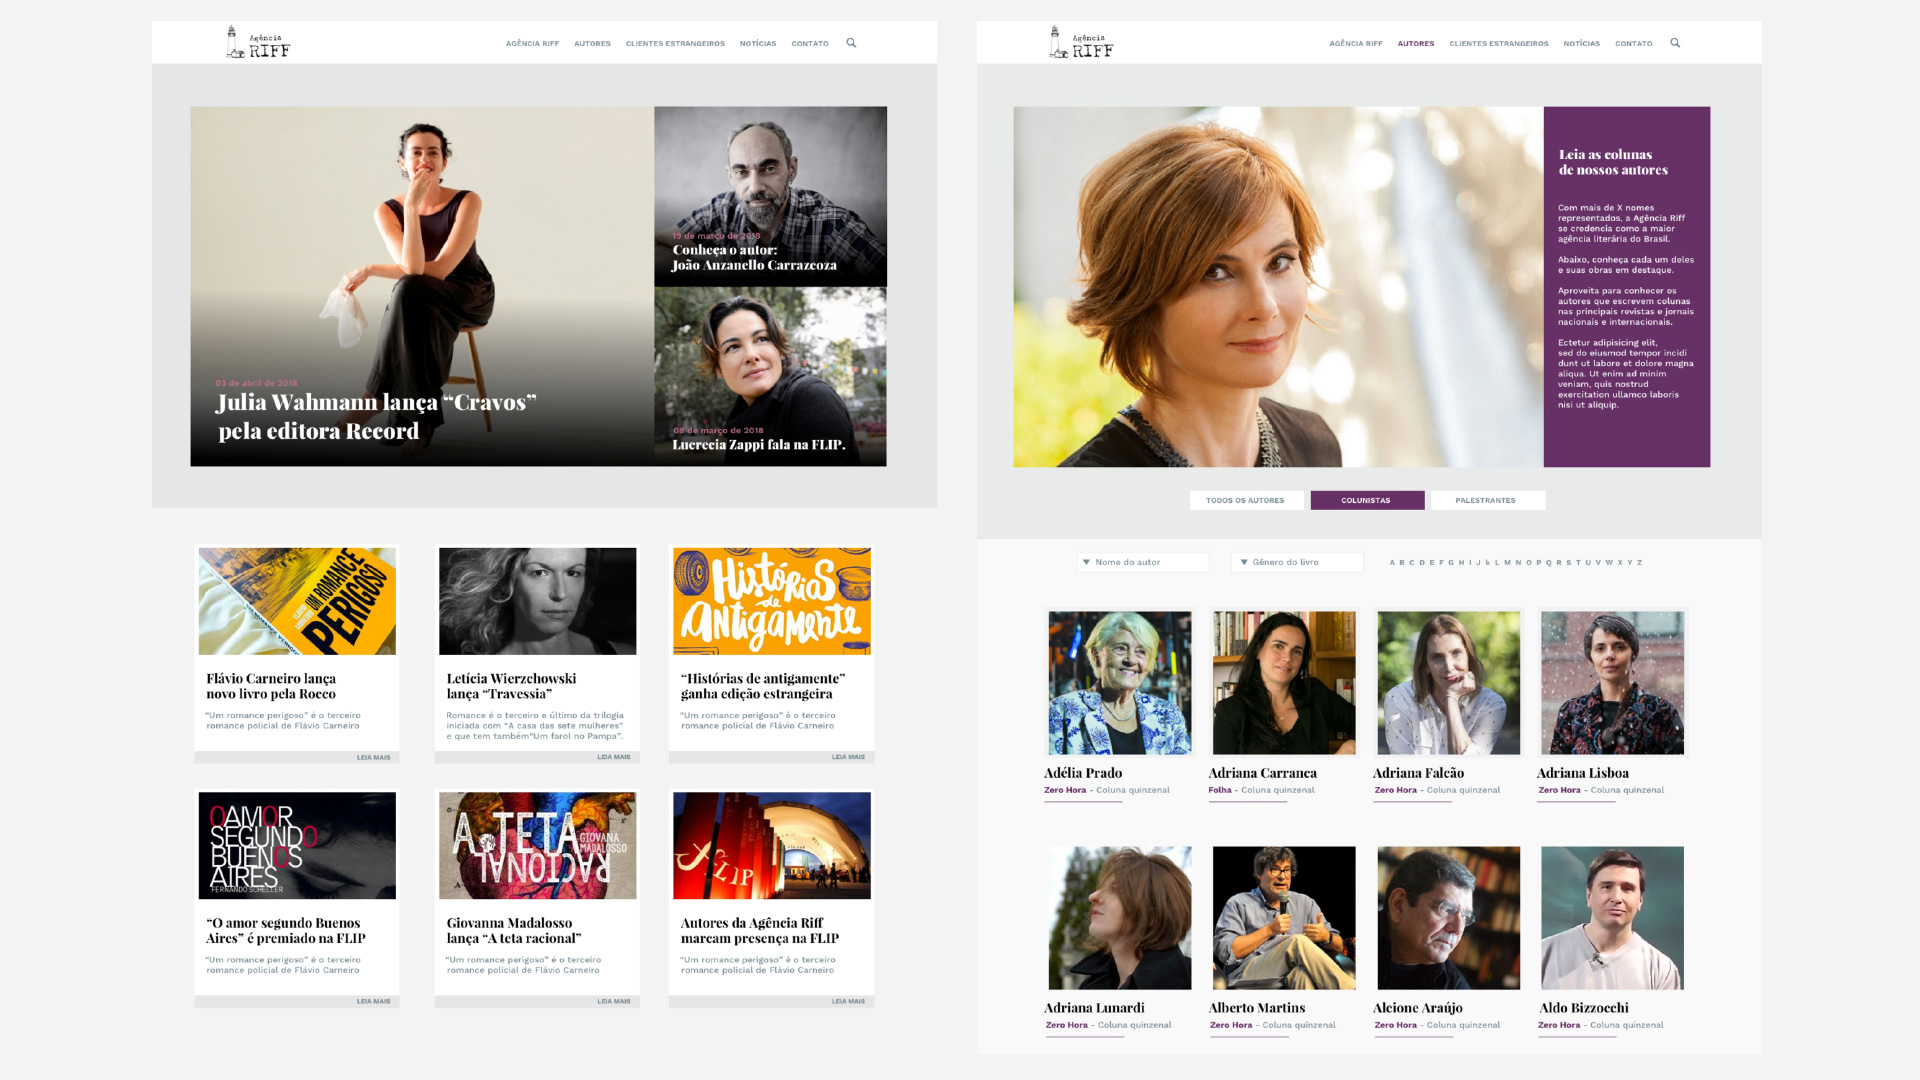Open Clientes Estrangeiros in the left page menu
Image resolution: width=1920 pixels, height=1080 pixels.
(675, 44)
